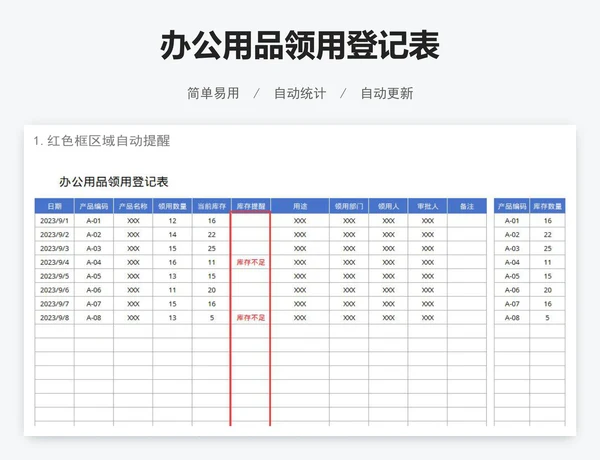Click the date cell 2023/9/7

click(54, 304)
